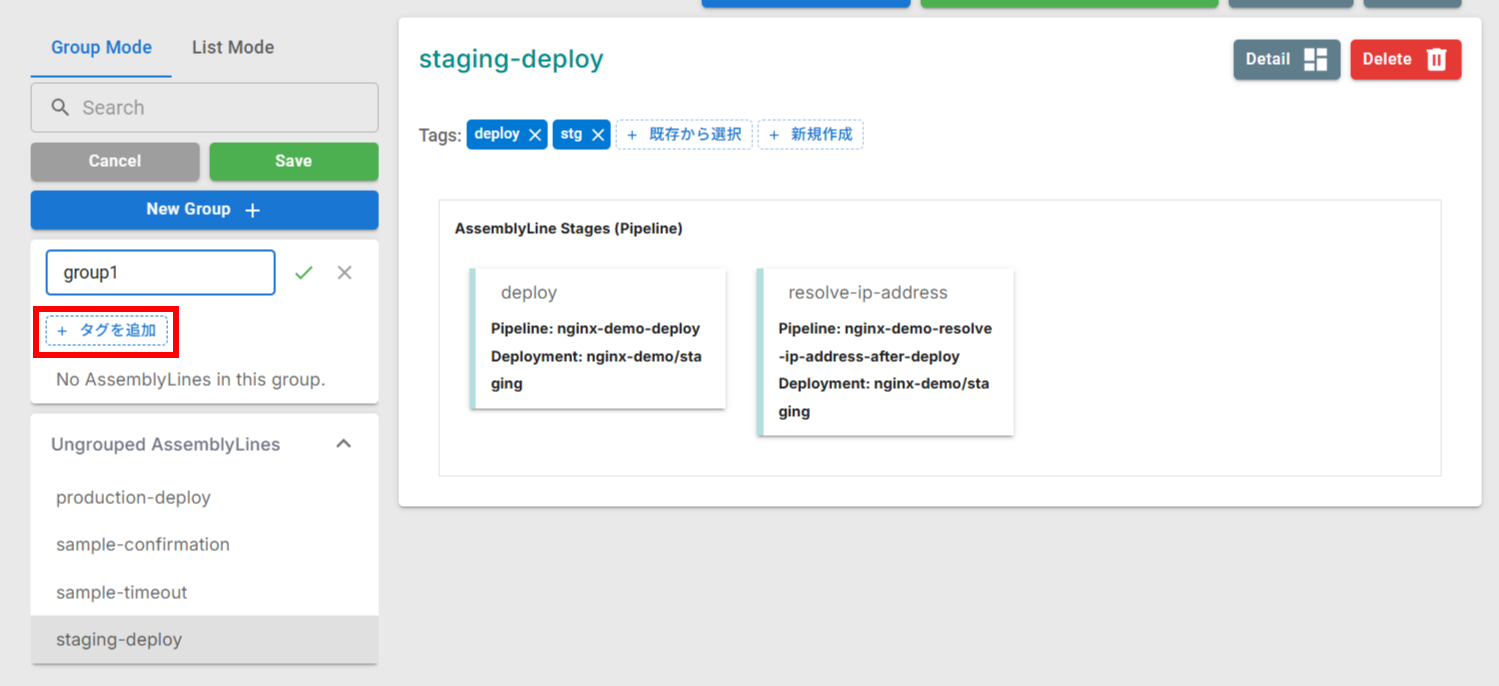Collapse the Ungrouped AssemblyLines section

pyautogui.click(x=344, y=443)
